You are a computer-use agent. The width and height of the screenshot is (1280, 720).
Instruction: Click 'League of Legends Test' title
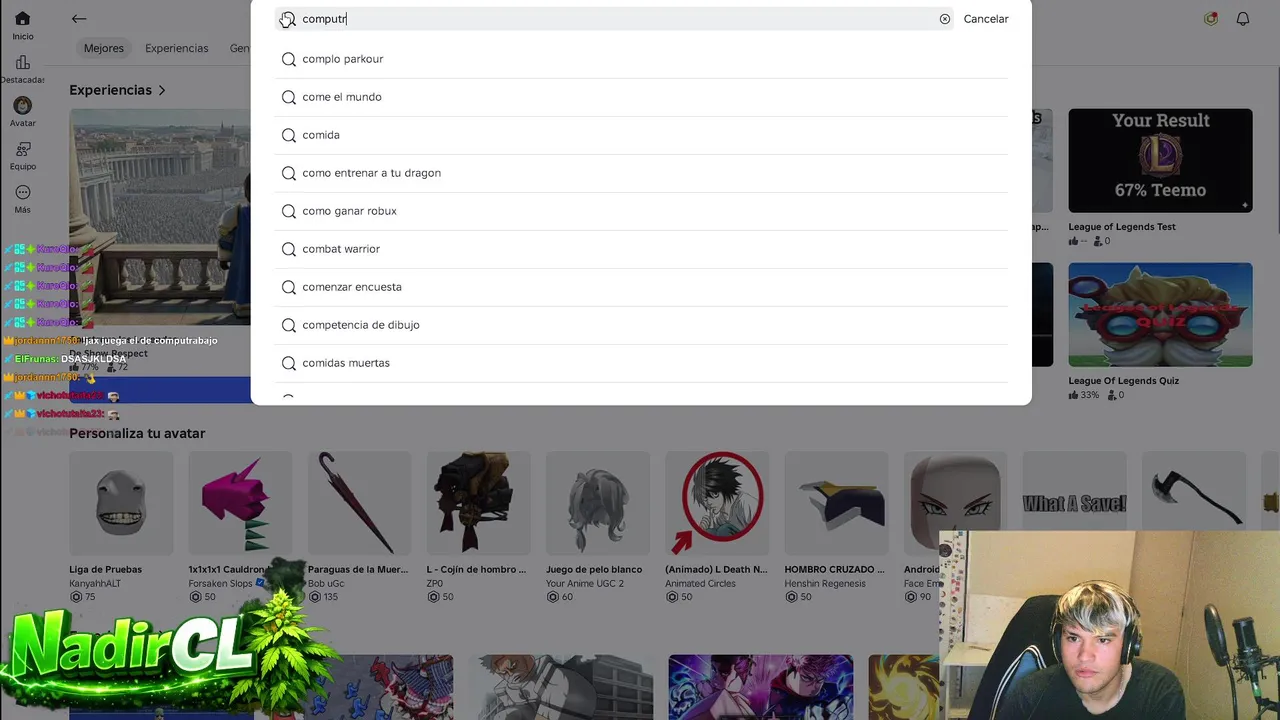pyautogui.click(x=1122, y=227)
